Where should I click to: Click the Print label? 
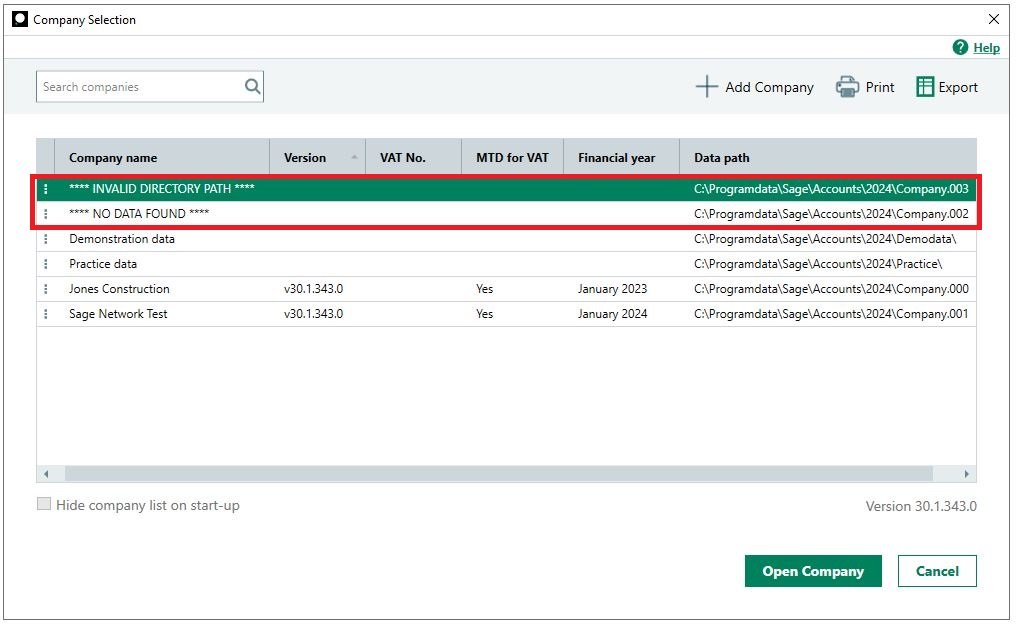[x=879, y=87]
